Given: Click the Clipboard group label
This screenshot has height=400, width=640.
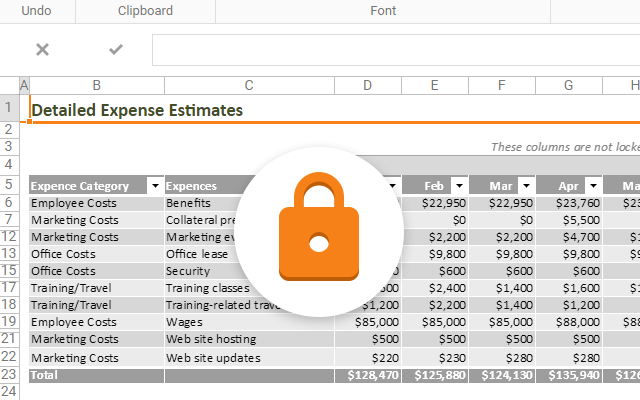Looking at the screenshot, I should [145, 11].
